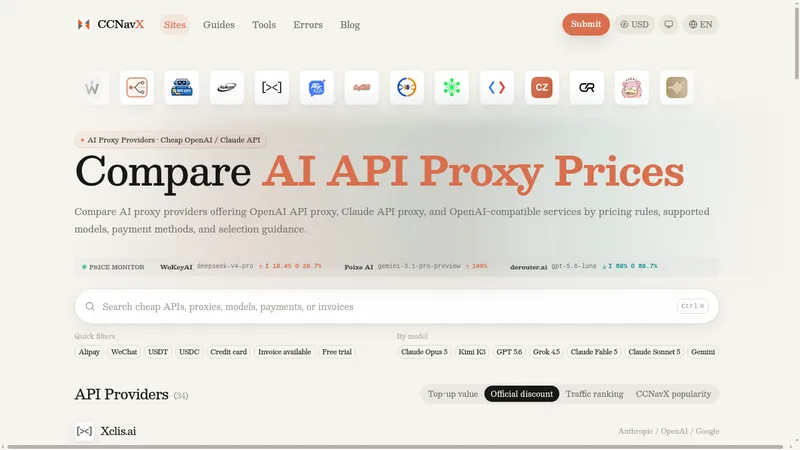Open the blue chat-bubble API provider icon

click(317, 88)
